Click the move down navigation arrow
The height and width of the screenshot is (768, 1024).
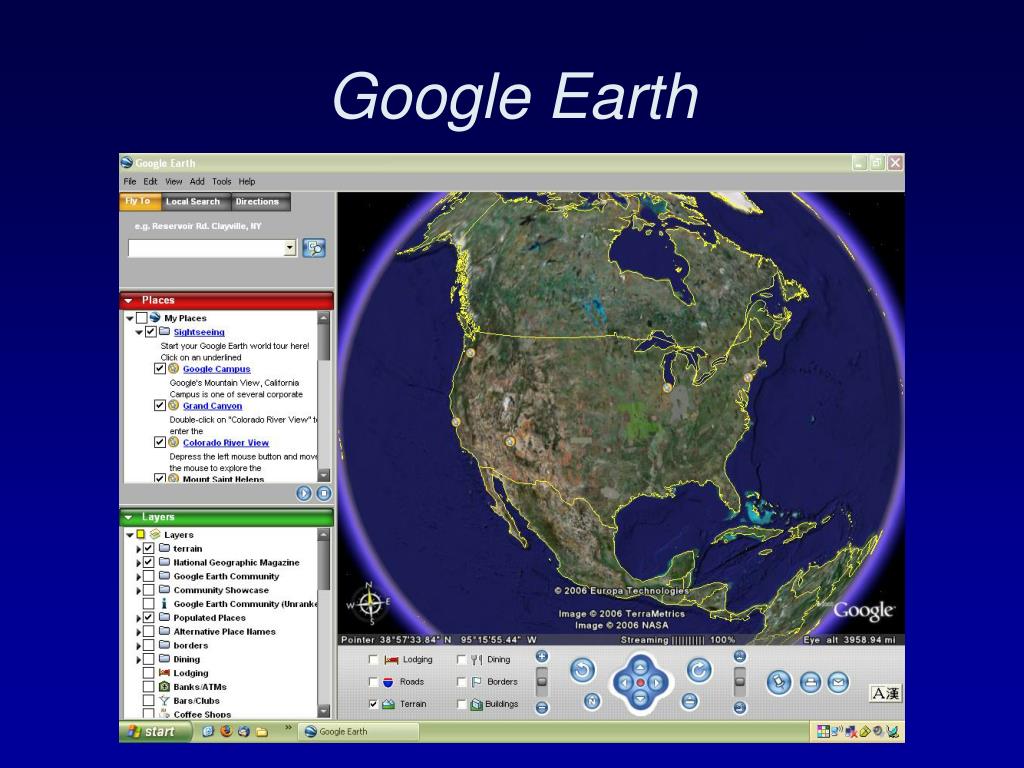[641, 699]
